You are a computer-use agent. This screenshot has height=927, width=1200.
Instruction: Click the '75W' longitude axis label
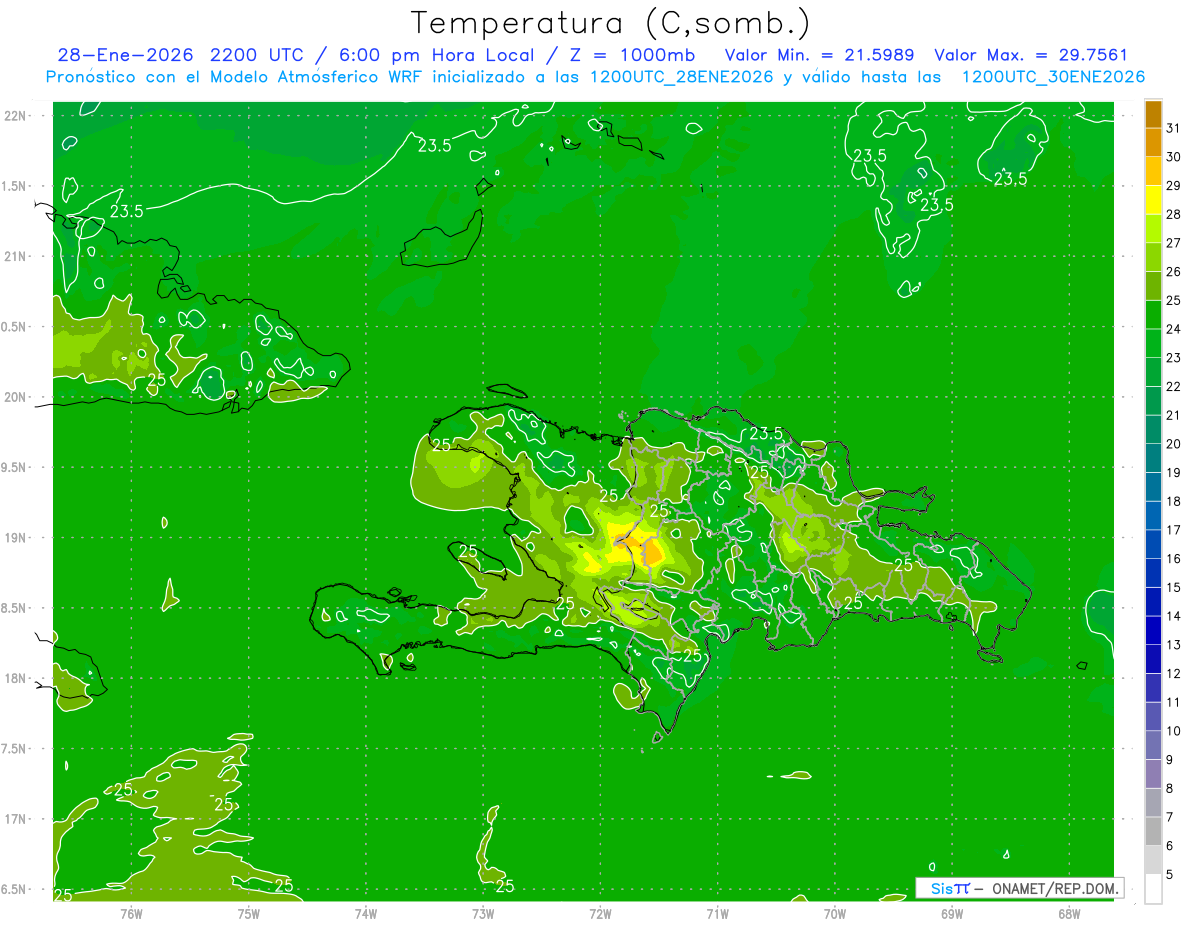coord(249,914)
